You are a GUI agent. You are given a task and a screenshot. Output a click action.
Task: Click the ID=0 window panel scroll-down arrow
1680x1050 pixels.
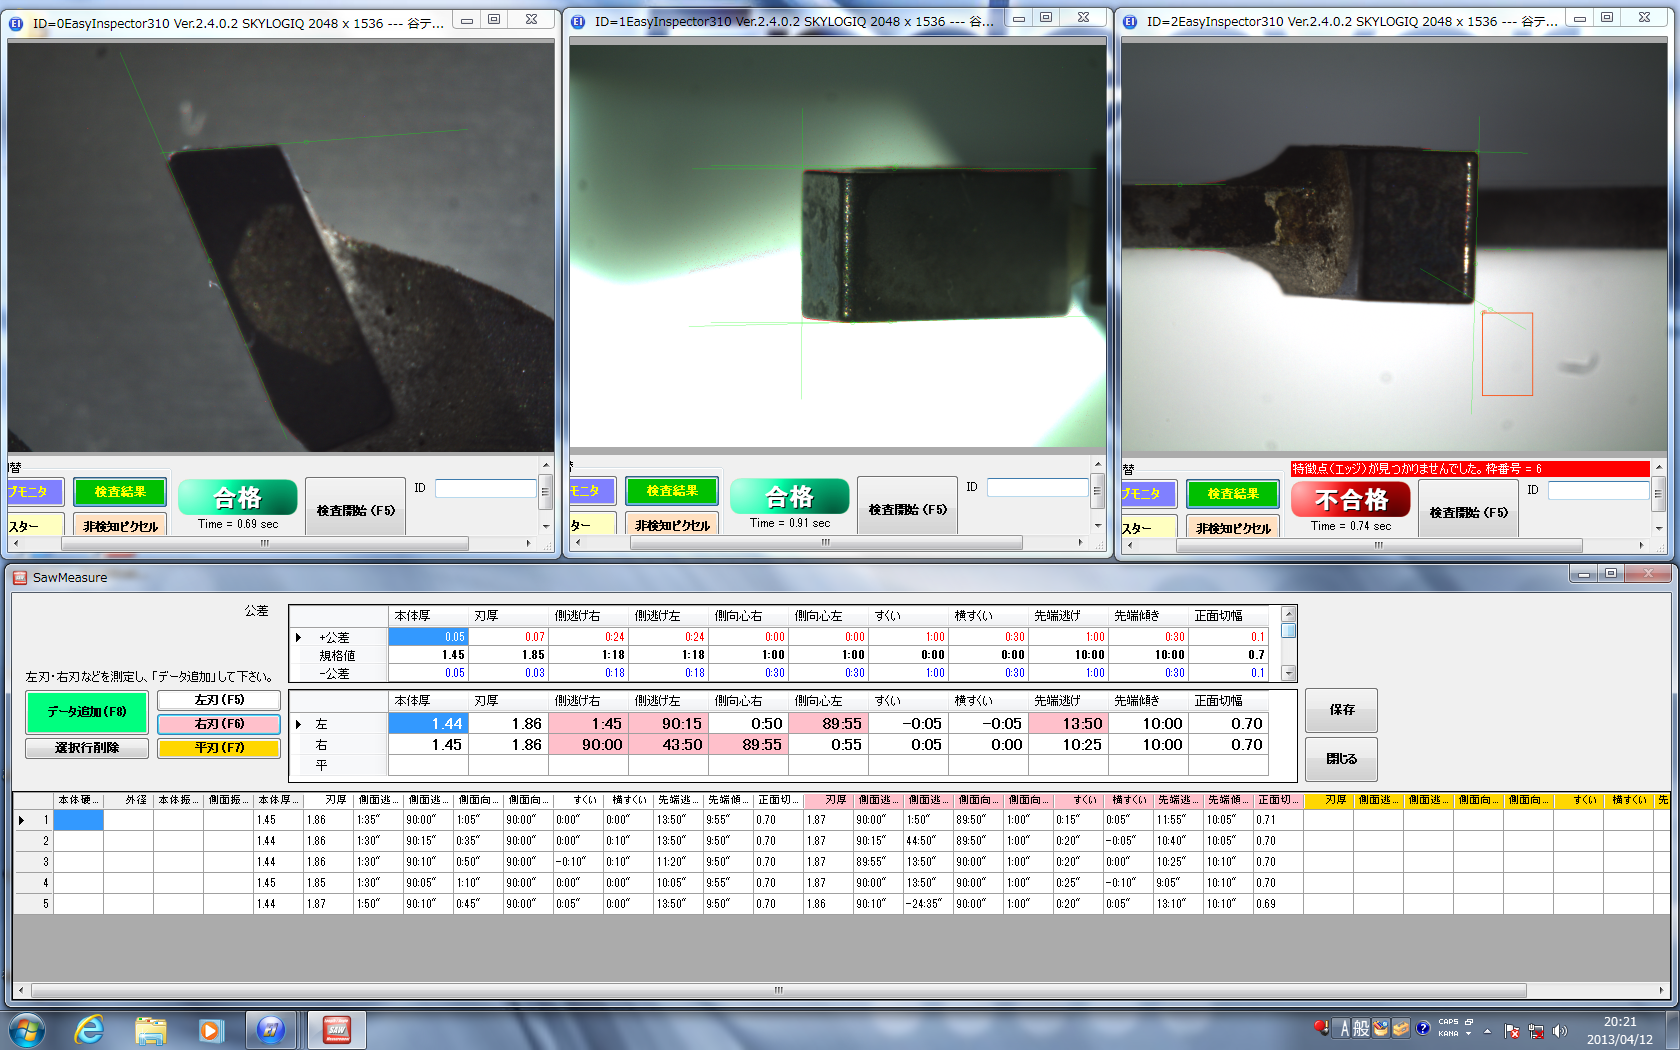coord(546,526)
